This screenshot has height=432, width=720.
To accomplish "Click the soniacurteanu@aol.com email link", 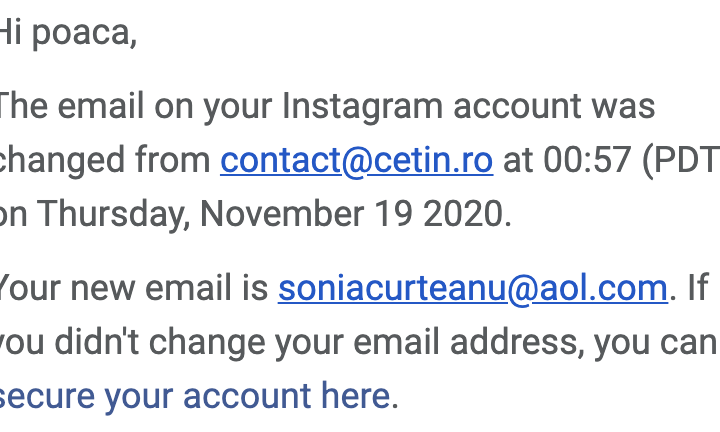I will [x=472, y=288].
